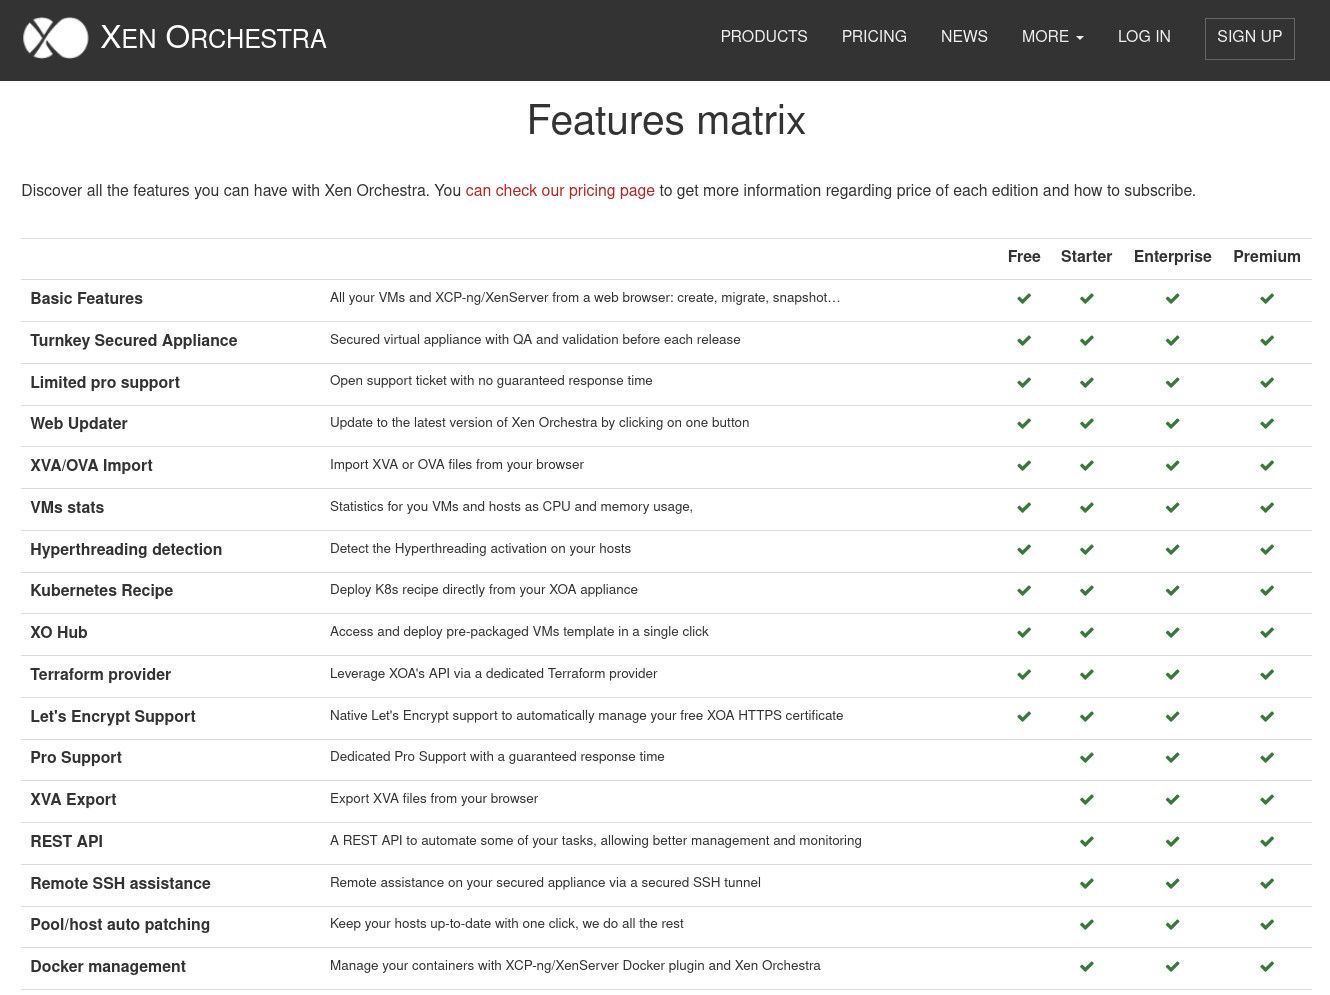
Task: Click Starter checkmark for Pro Support
Action: [1087, 758]
